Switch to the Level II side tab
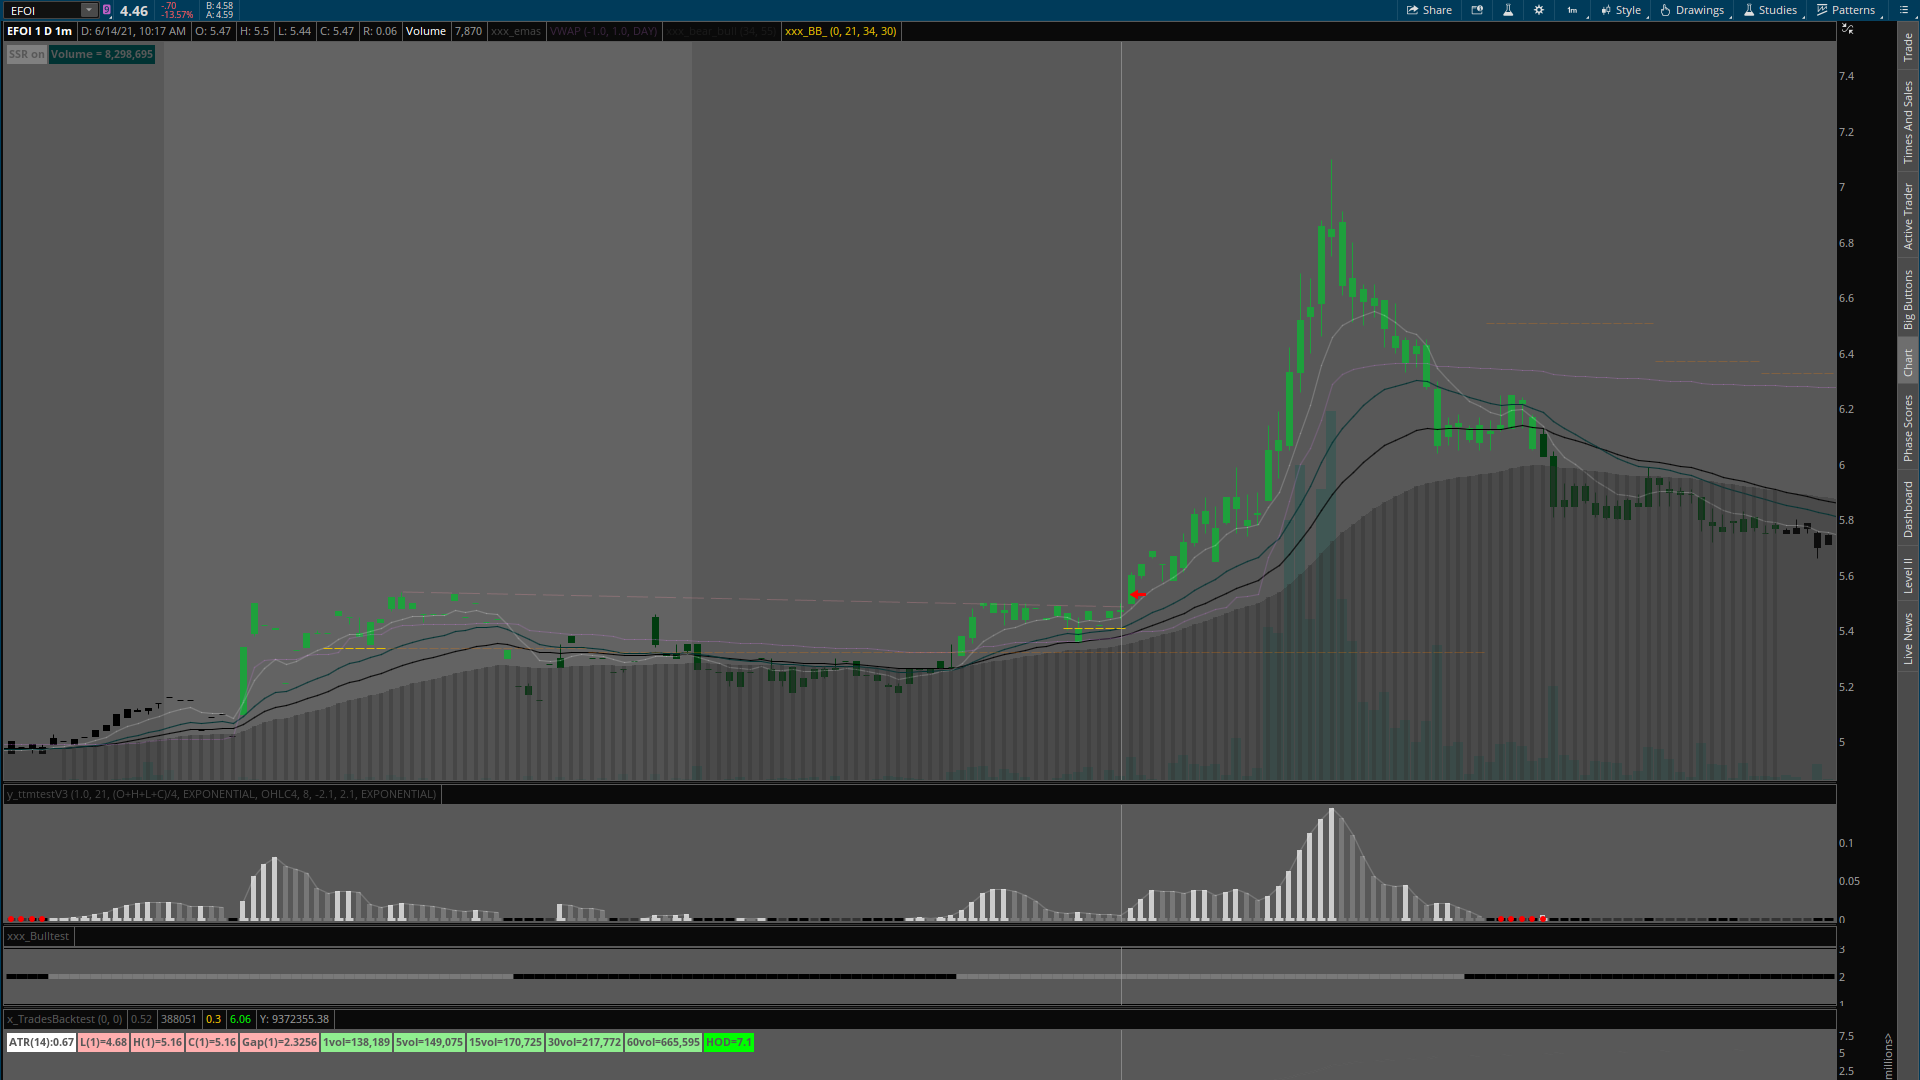This screenshot has height=1080, width=1920. [1908, 575]
